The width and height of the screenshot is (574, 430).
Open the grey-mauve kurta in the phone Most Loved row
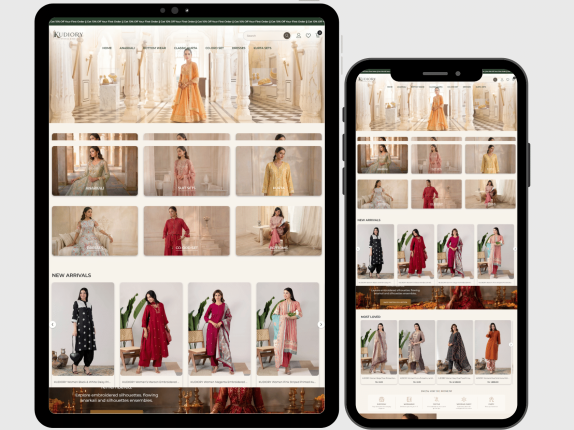coord(417,351)
